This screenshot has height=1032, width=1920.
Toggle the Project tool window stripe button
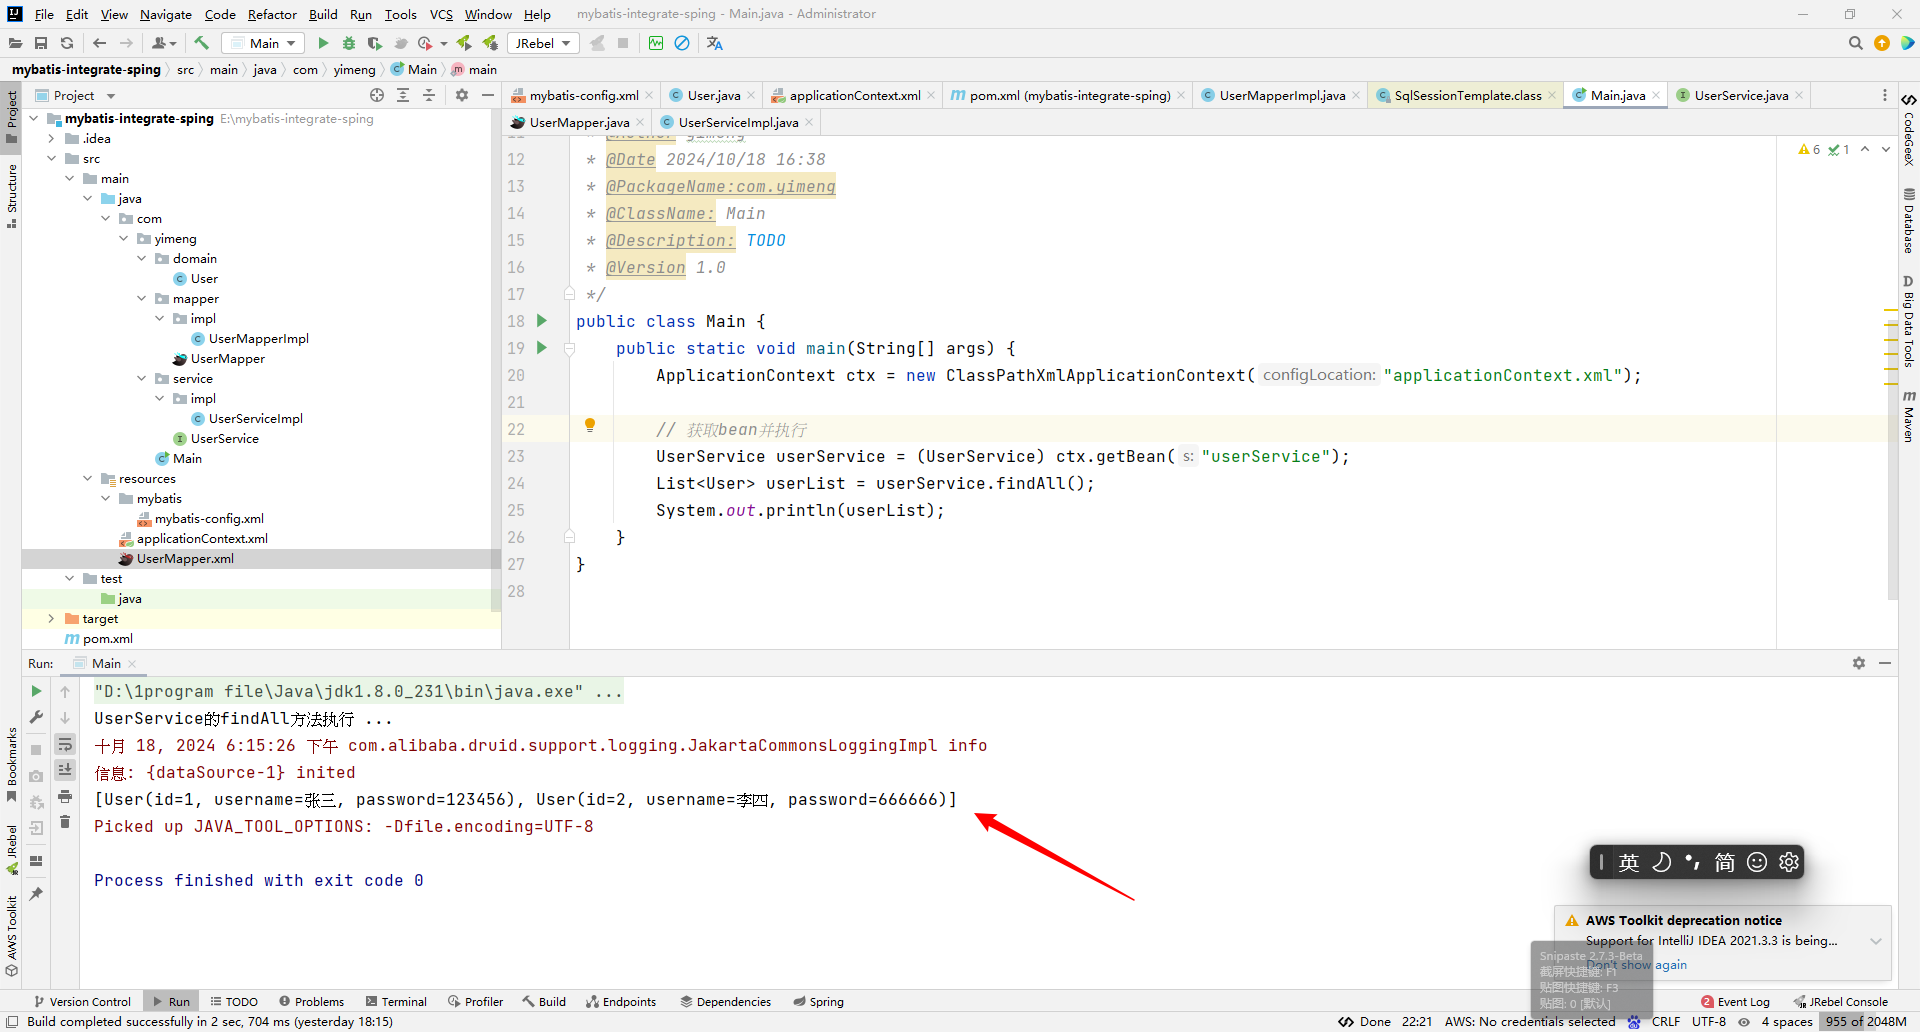[11, 116]
